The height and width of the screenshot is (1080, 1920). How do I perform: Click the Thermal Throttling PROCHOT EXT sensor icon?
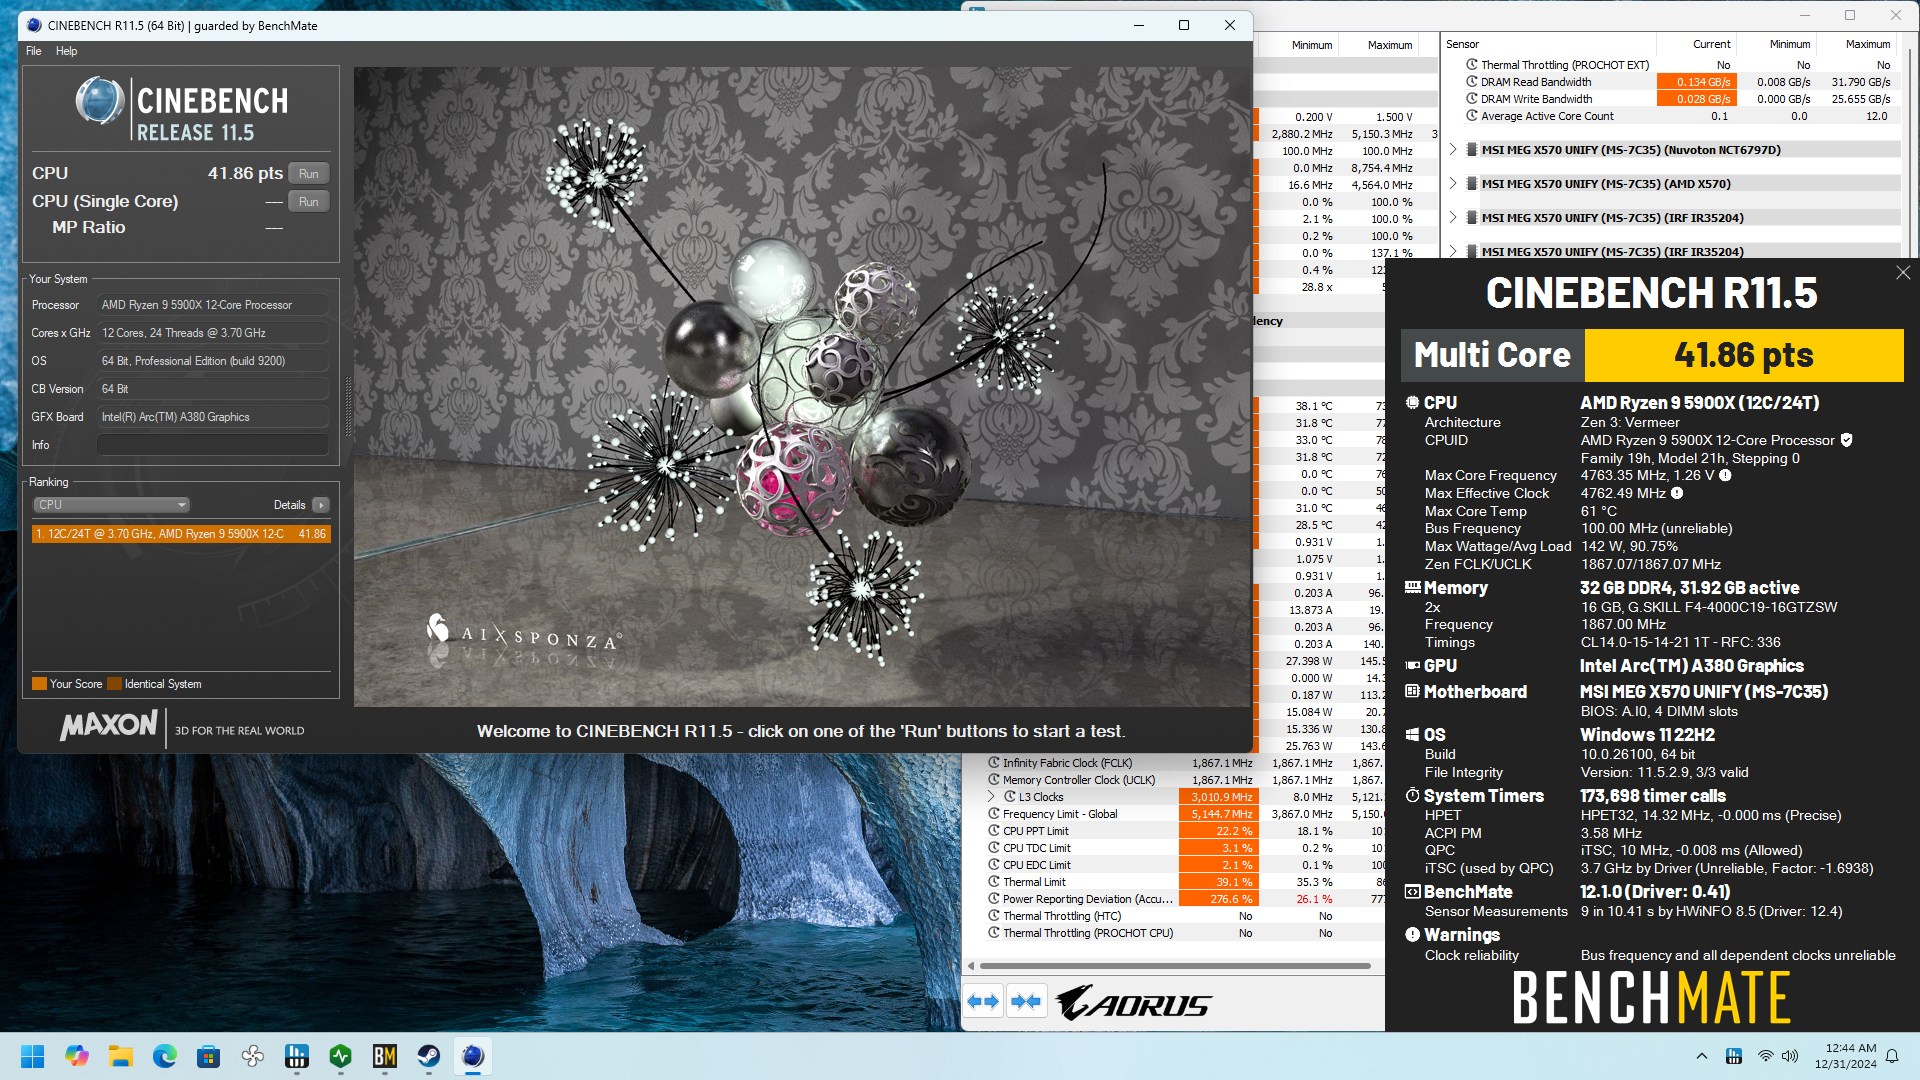coord(1472,65)
